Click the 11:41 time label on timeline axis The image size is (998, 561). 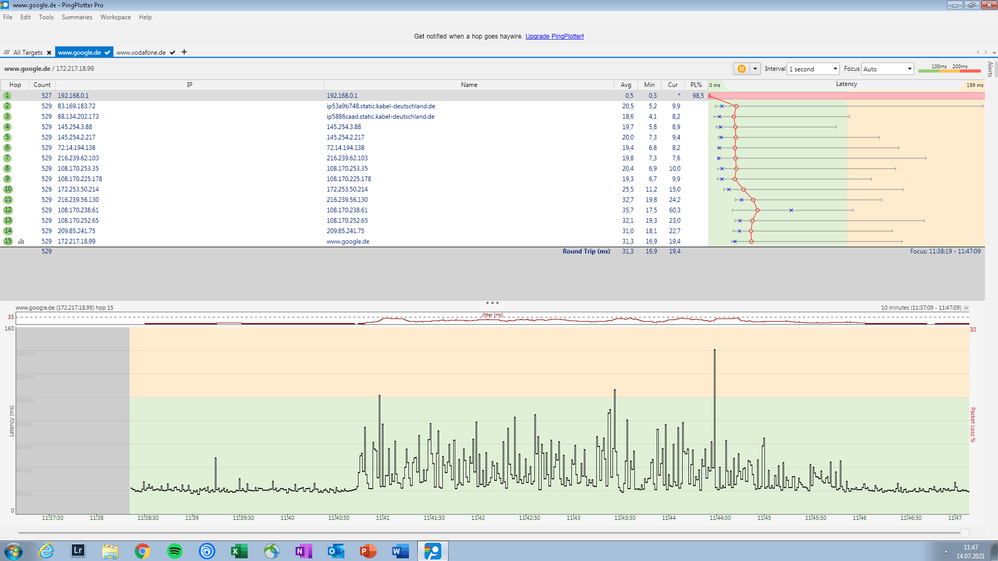382,518
